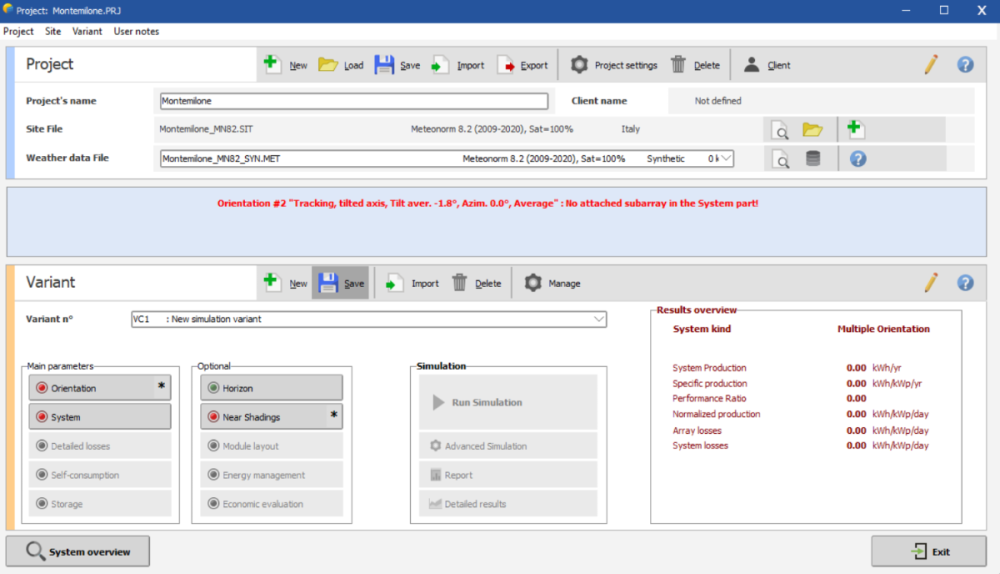This screenshot has height=574, width=1000.
Task: Click the Orientation parameter button
Action: (99, 388)
